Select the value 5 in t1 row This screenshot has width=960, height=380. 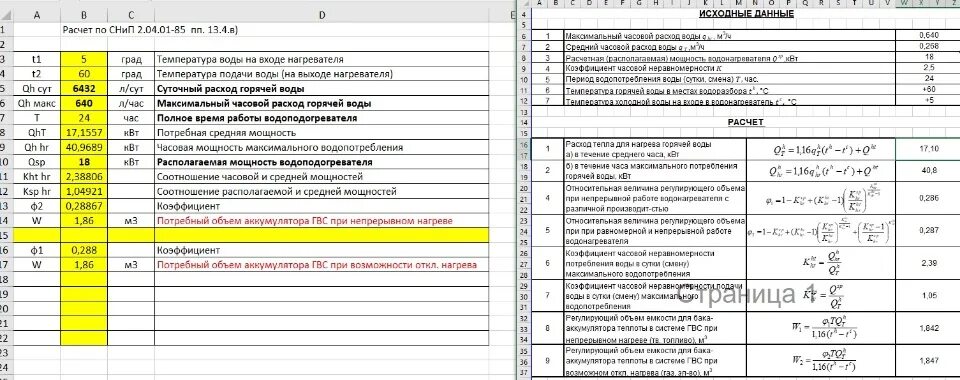[x=84, y=59]
